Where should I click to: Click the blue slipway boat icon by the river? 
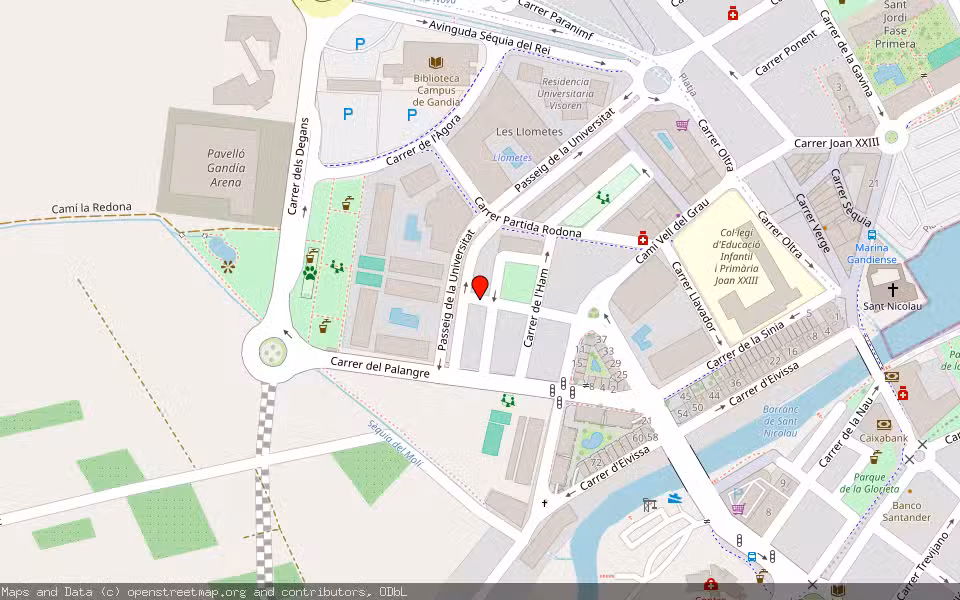(x=675, y=497)
